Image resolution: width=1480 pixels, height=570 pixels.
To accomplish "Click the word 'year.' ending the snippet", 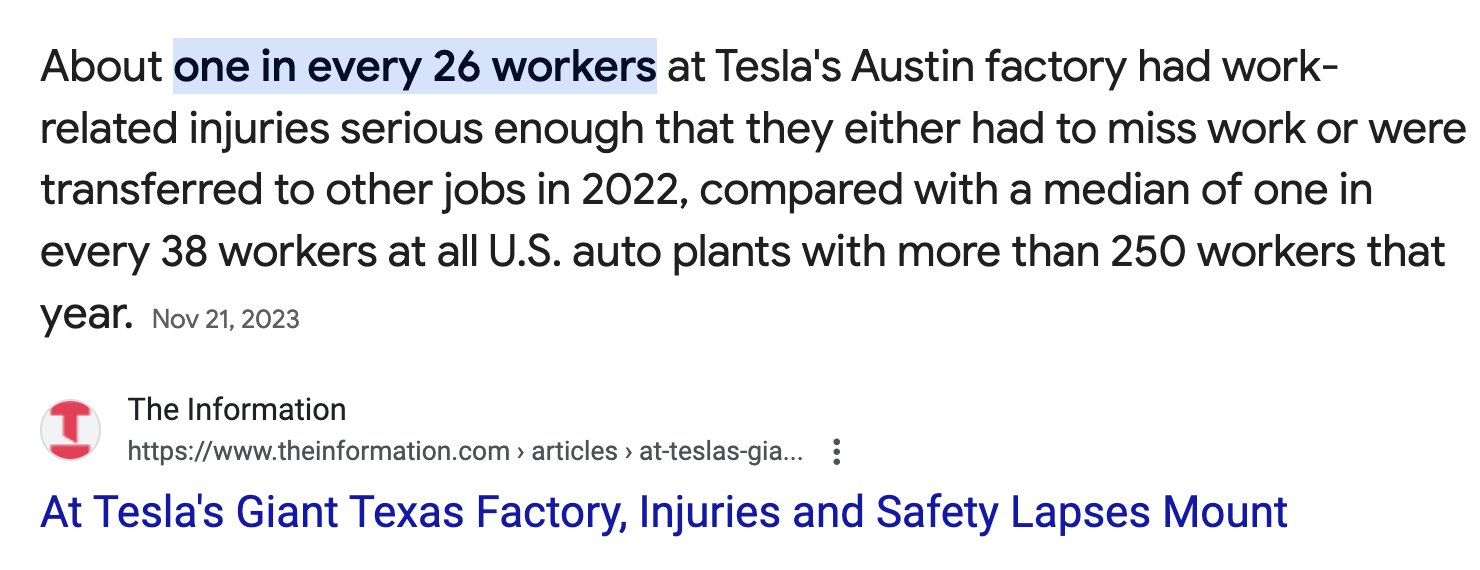I will [x=86, y=314].
